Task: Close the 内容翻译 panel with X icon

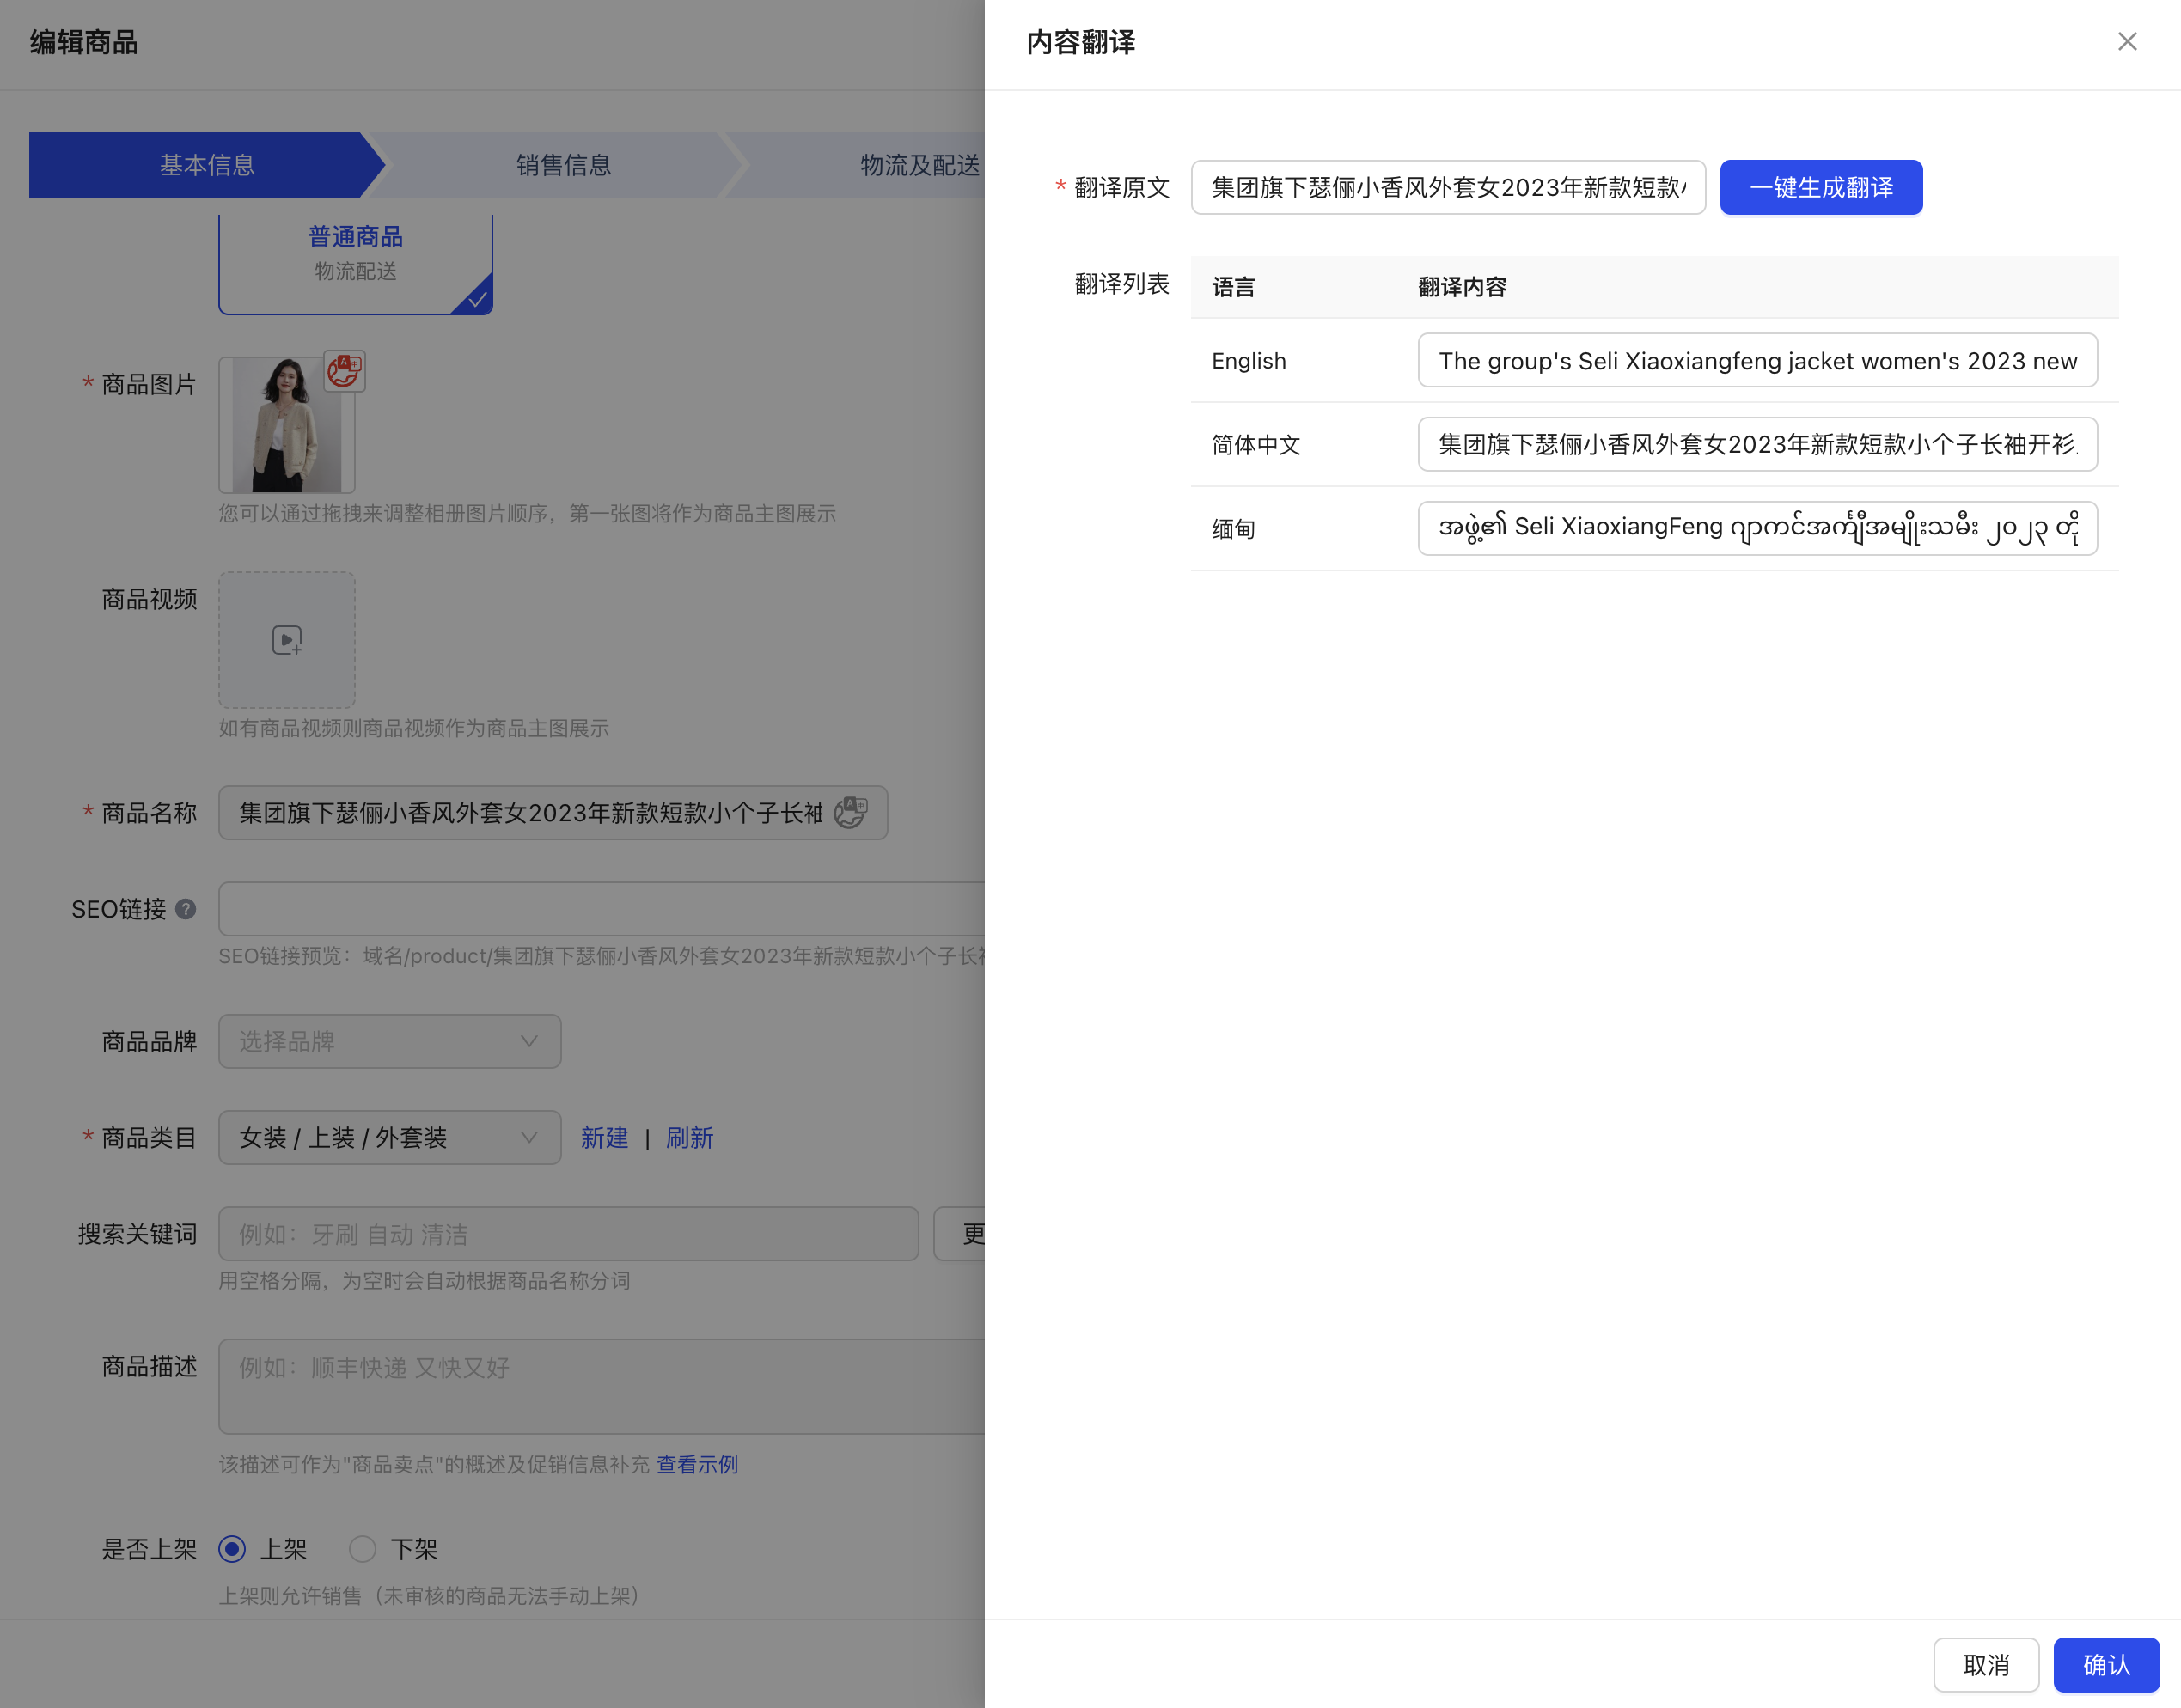Action: (x=2126, y=42)
